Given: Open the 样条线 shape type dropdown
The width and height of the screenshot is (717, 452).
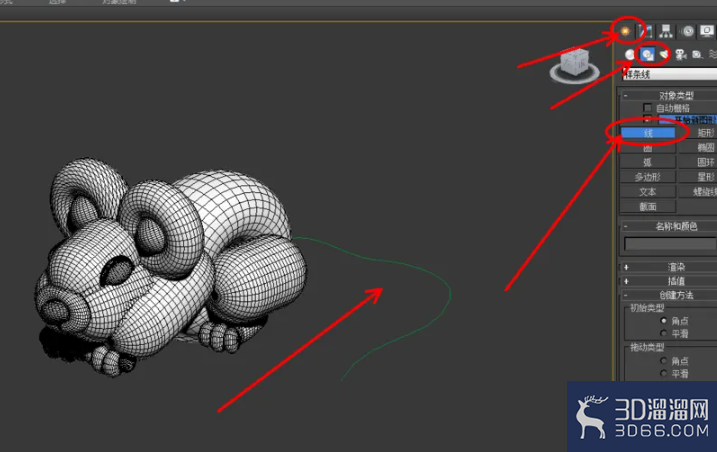Looking at the screenshot, I should (670, 75).
